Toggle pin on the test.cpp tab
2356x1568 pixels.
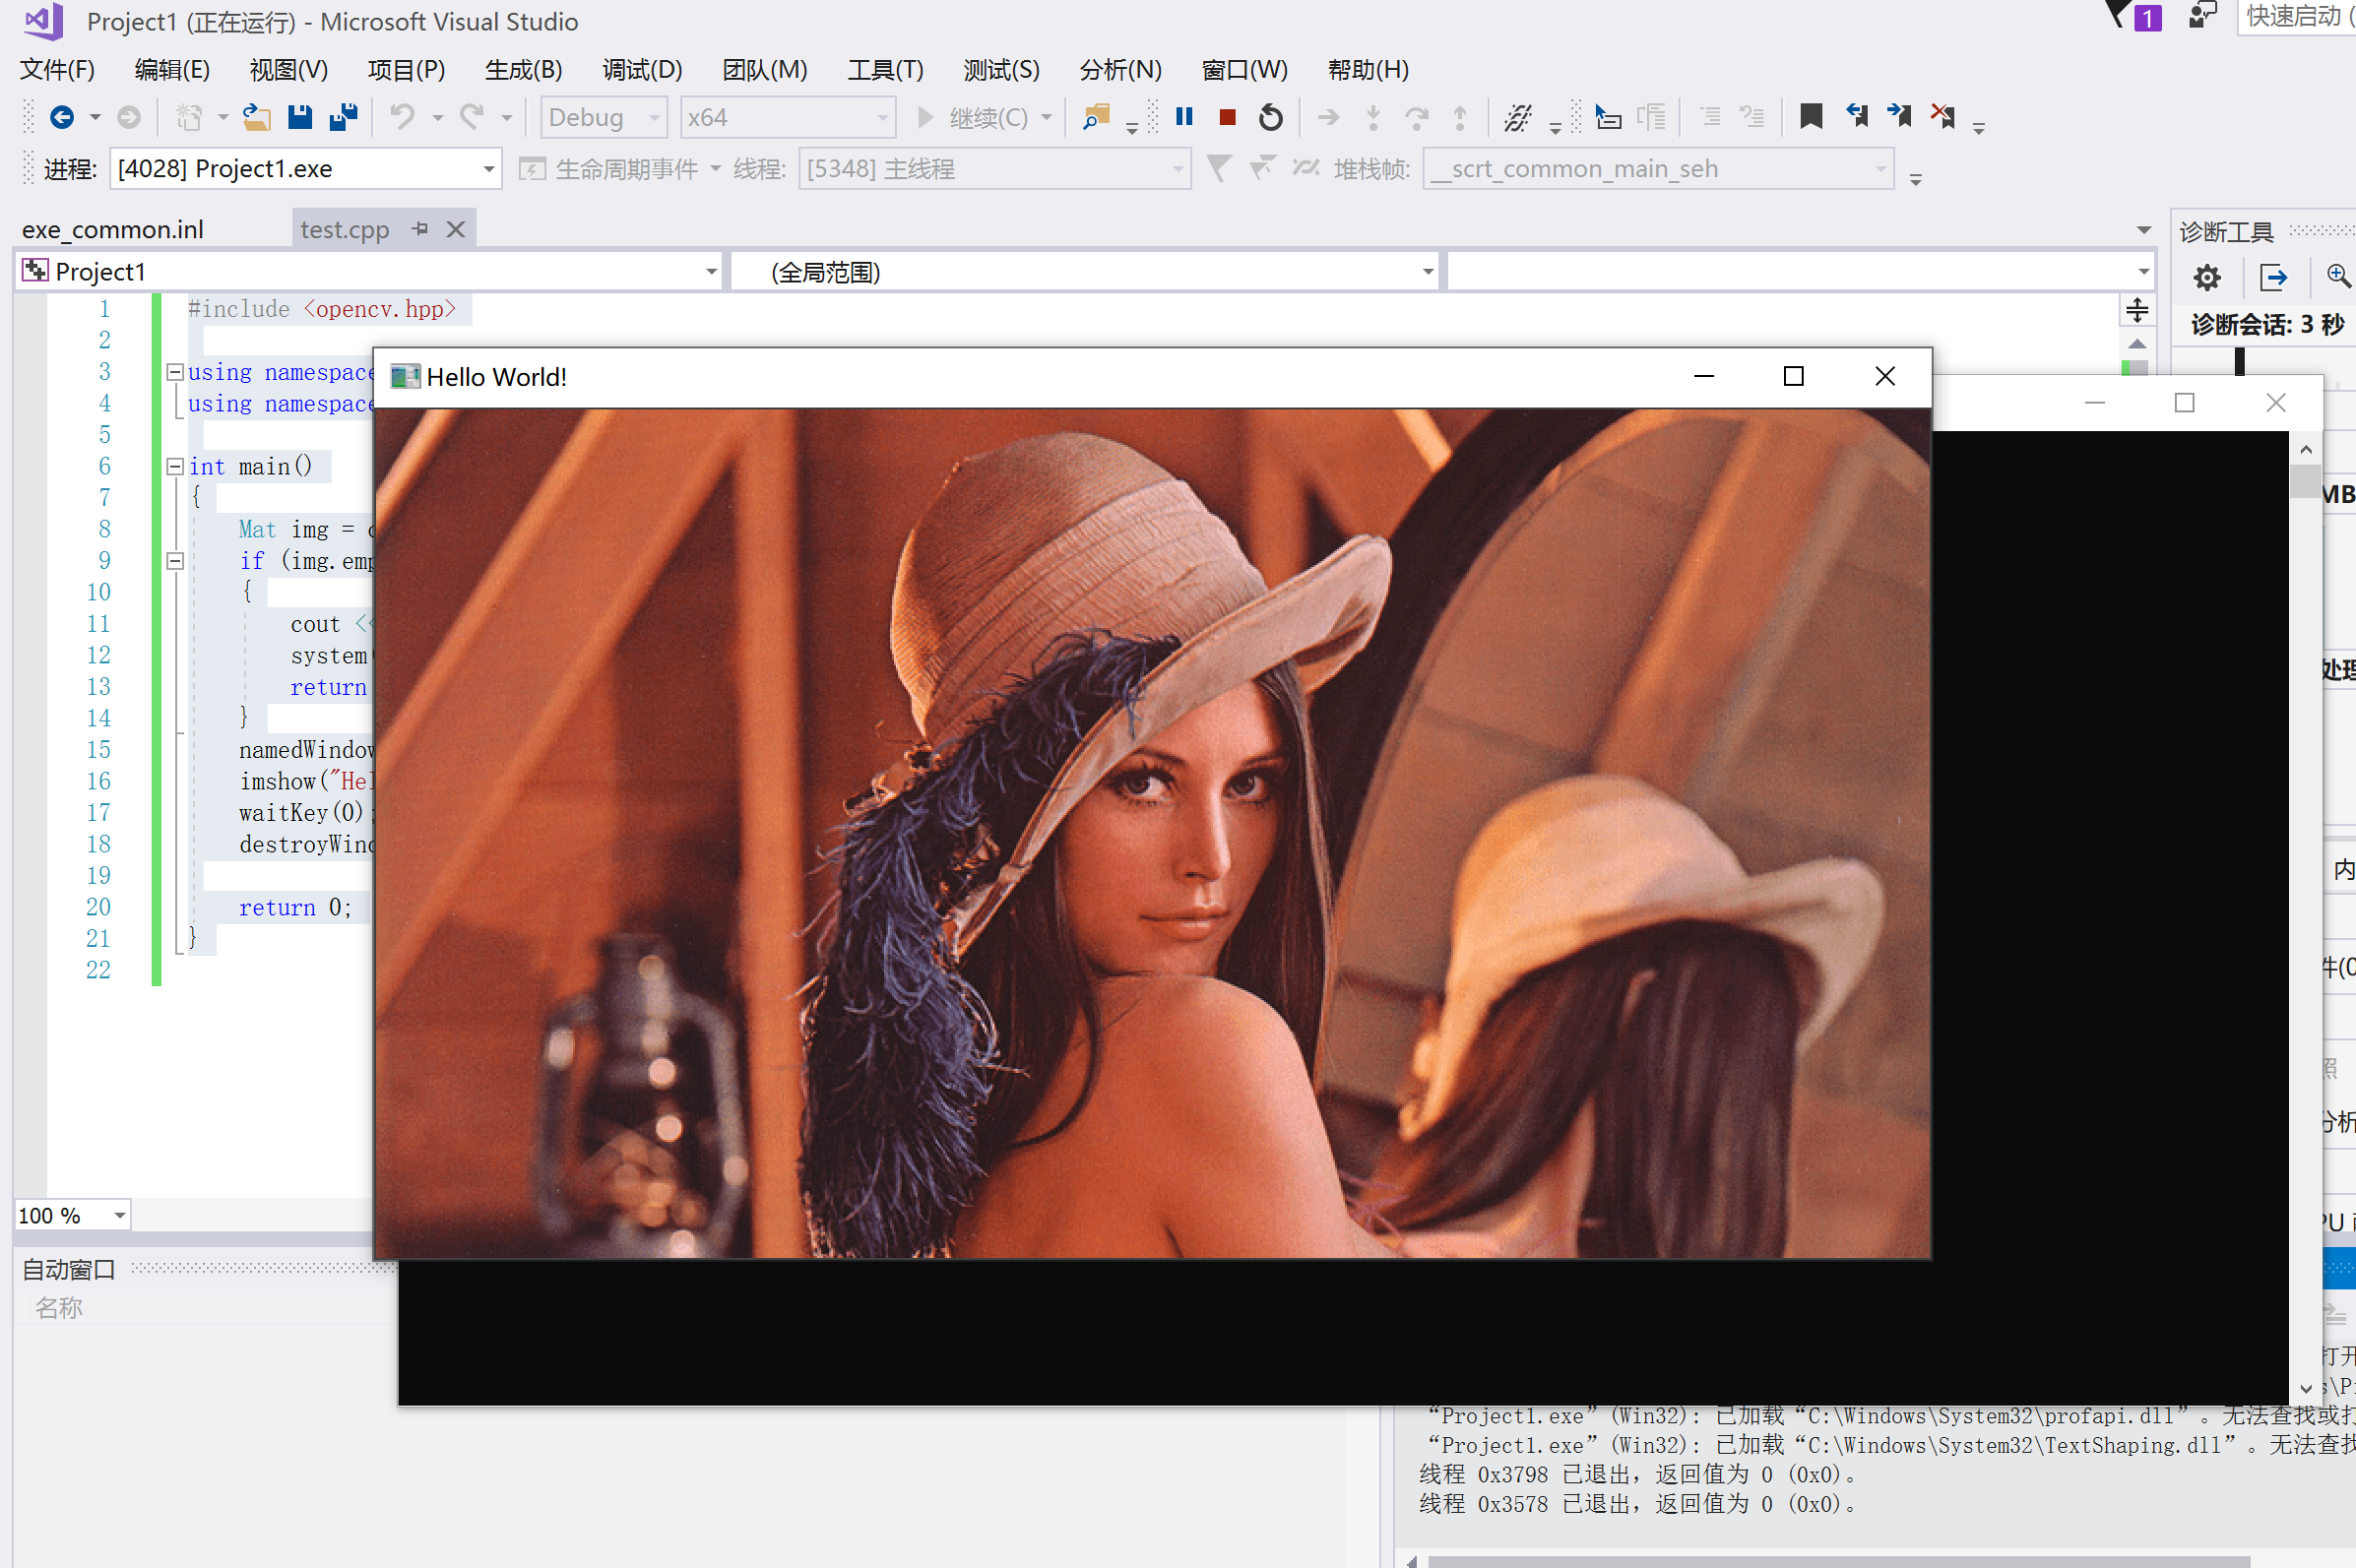tap(420, 229)
